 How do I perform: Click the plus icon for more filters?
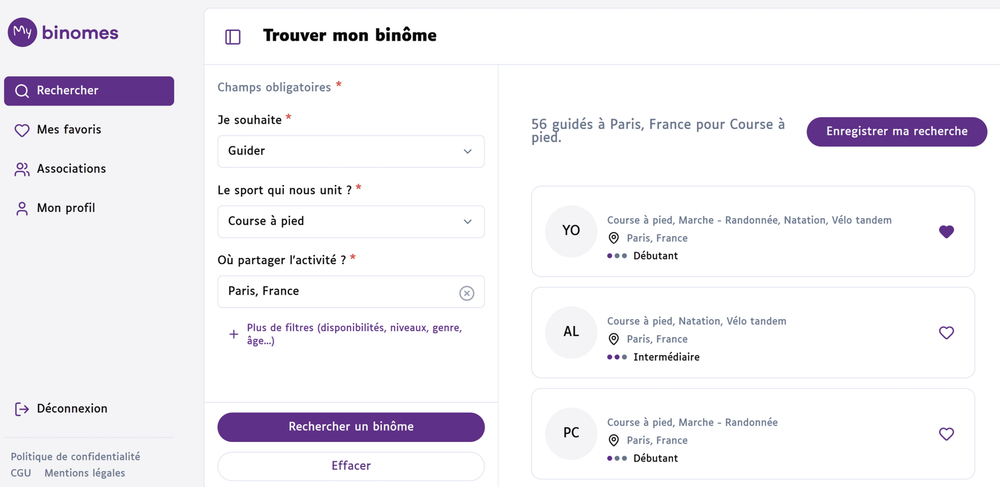click(x=233, y=335)
